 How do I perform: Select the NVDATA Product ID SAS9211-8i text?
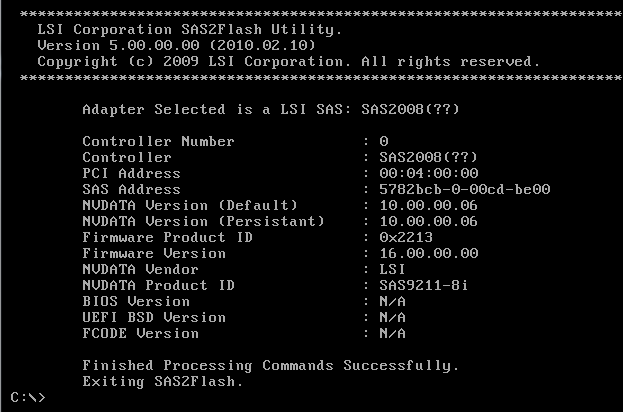click(424, 285)
